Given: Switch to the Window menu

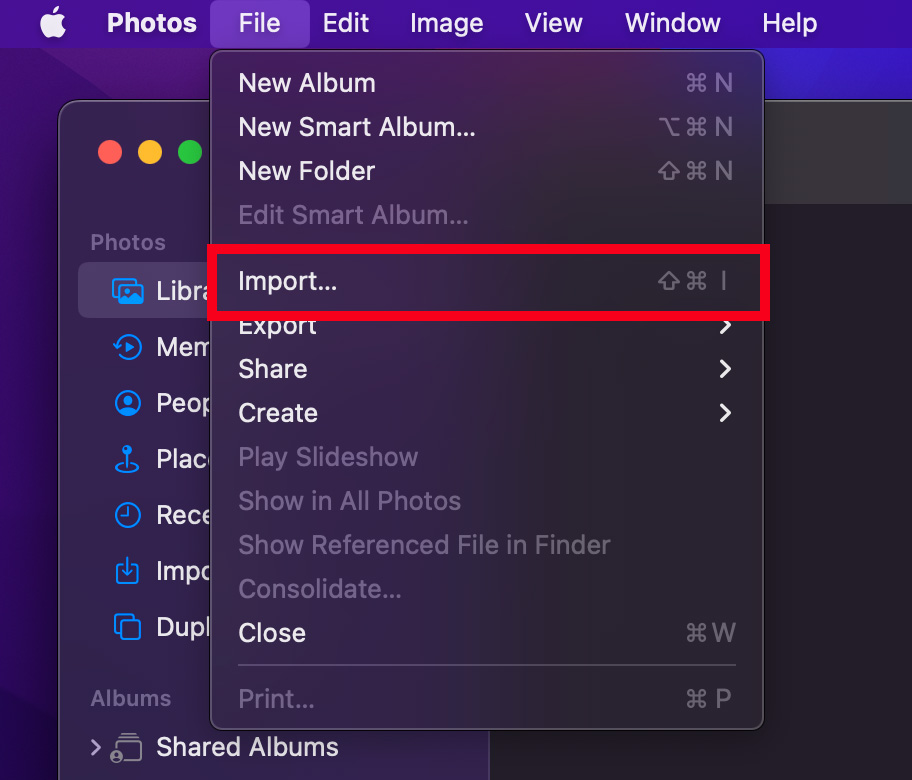Looking at the screenshot, I should coord(672,23).
